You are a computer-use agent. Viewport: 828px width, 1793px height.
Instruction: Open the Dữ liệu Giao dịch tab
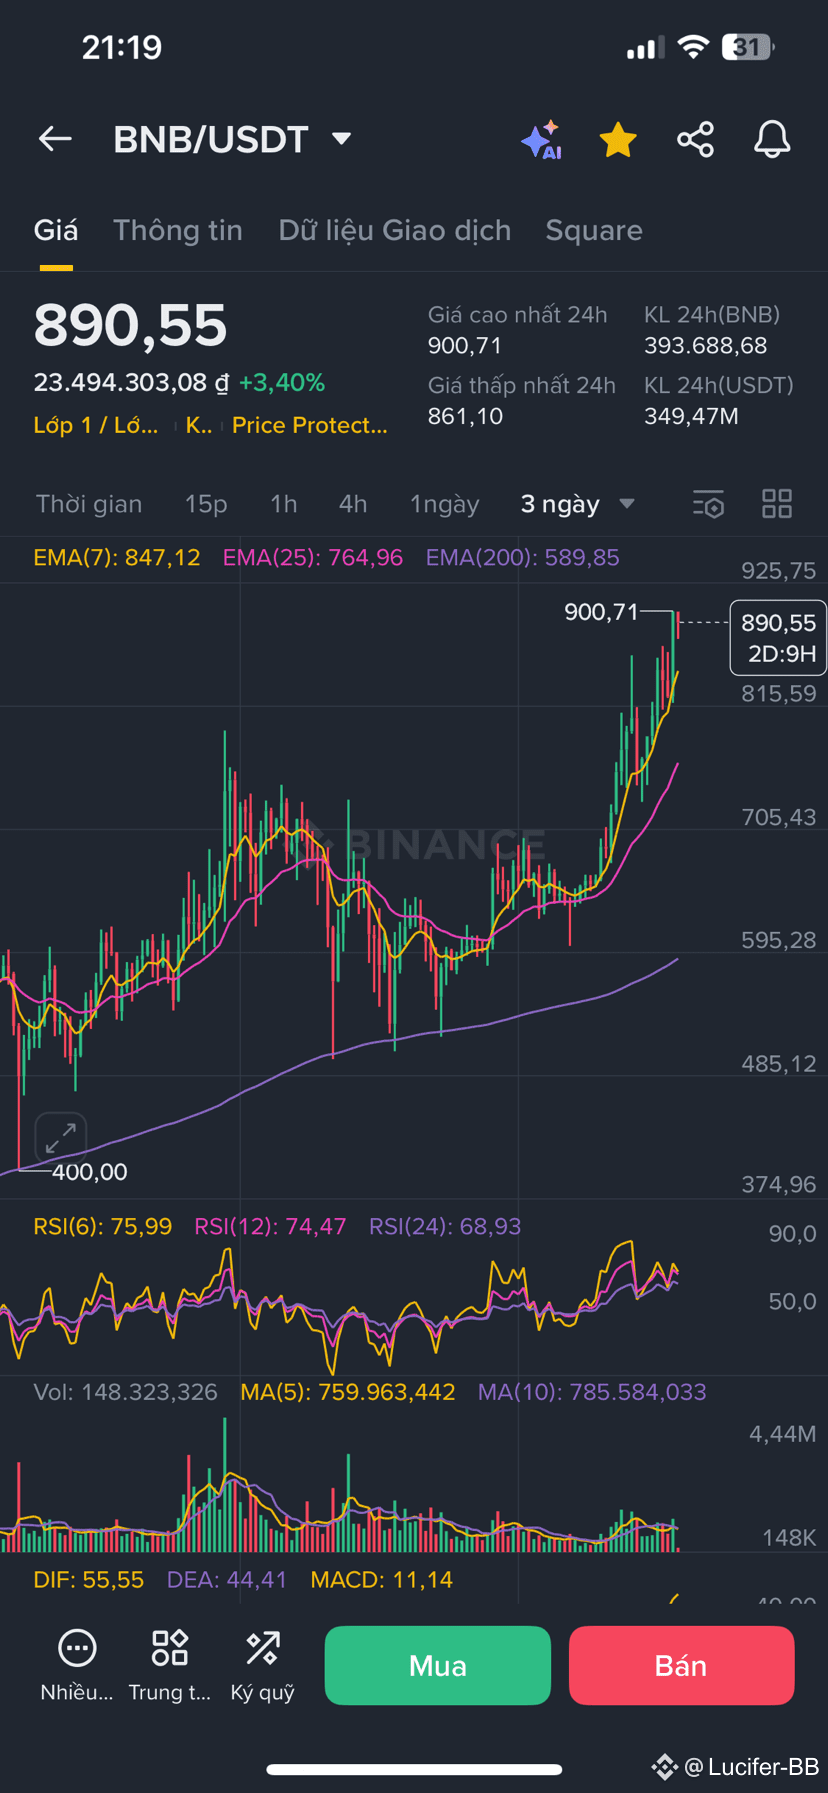[395, 230]
